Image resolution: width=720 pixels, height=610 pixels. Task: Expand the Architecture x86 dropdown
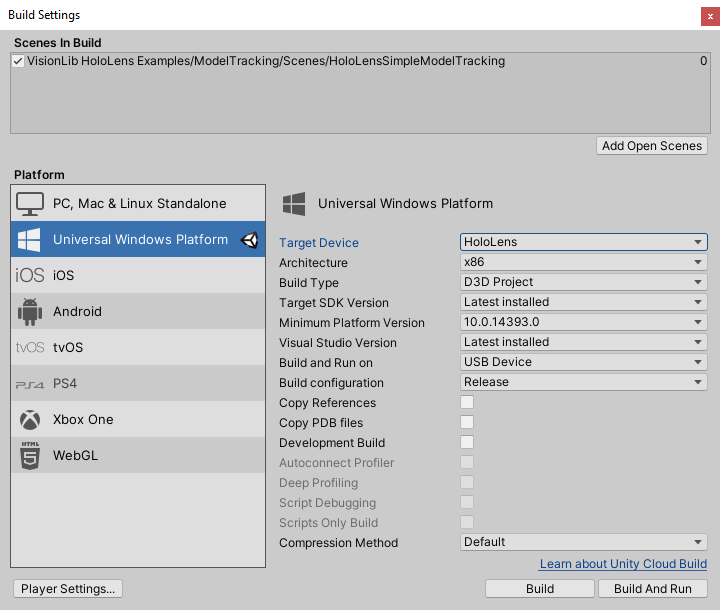tap(583, 262)
